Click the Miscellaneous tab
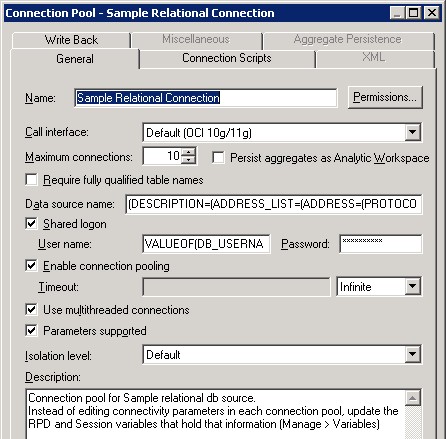Viewport: 446px width, 439px height. tap(196, 40)
